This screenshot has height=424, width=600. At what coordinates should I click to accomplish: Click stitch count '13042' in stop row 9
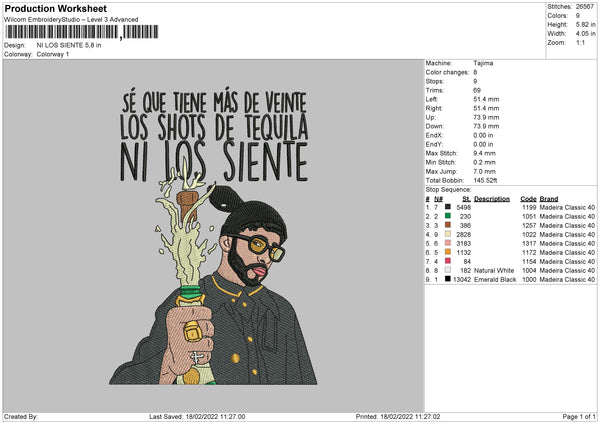click(462, 279)
